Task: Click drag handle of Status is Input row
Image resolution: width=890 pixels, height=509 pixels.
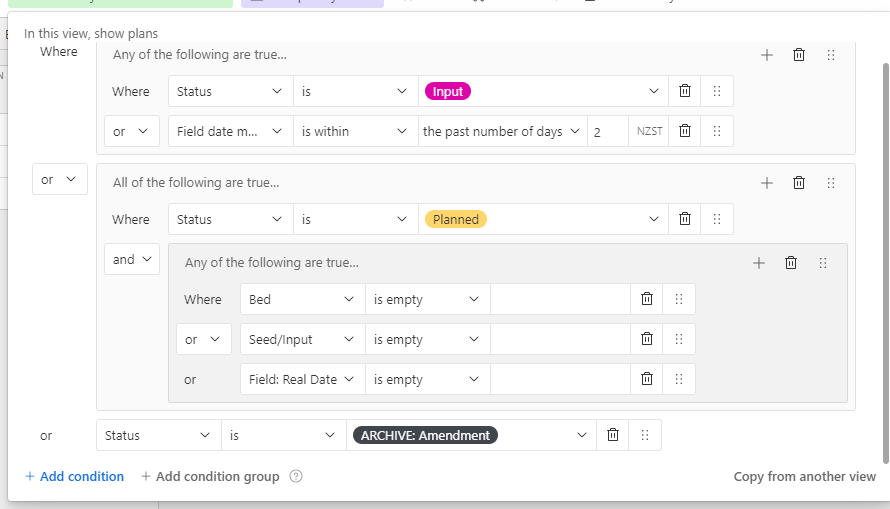Action: [717, 91]
